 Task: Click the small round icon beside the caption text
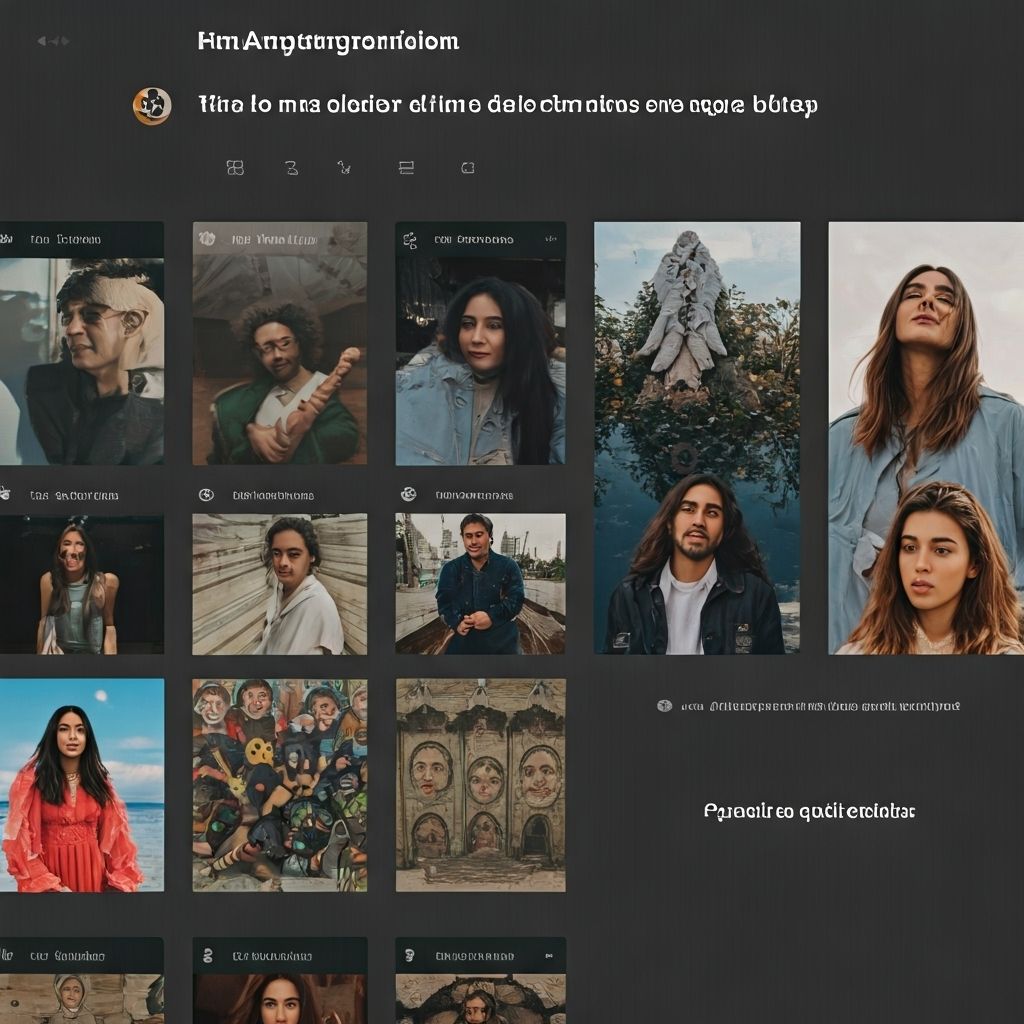pyautogui.click(x=664, y=706)
